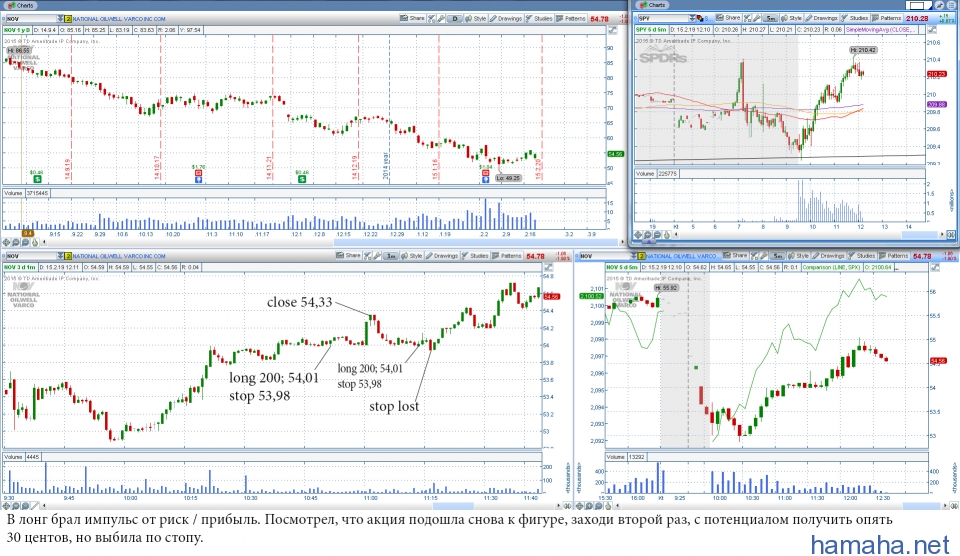Open Drawings menu in NOV 5-minute chart
Screen dimensions: 960x556
pos(829,255)
